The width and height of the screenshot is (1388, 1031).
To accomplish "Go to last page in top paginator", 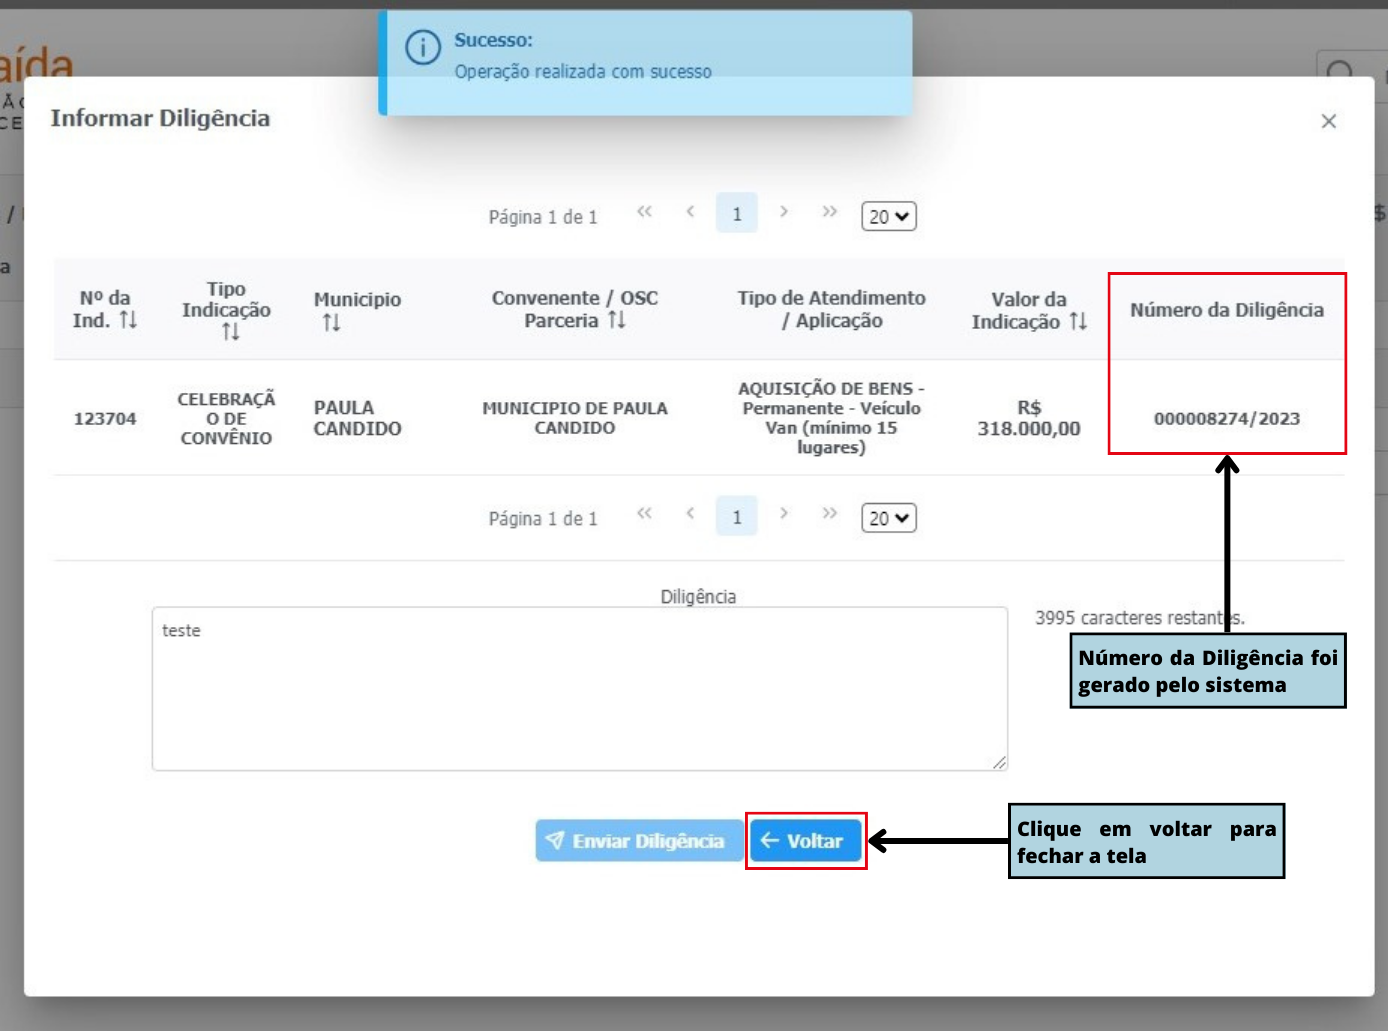I will click(829, 213).
